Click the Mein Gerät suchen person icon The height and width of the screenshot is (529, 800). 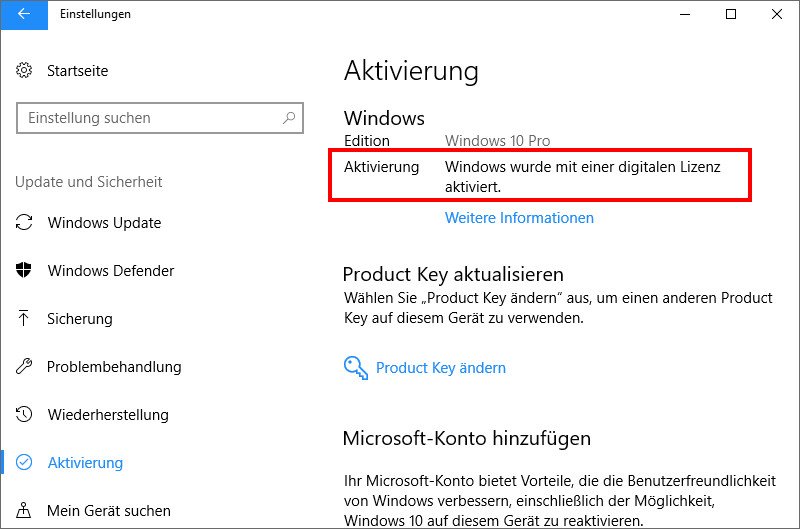click(23, 510)
